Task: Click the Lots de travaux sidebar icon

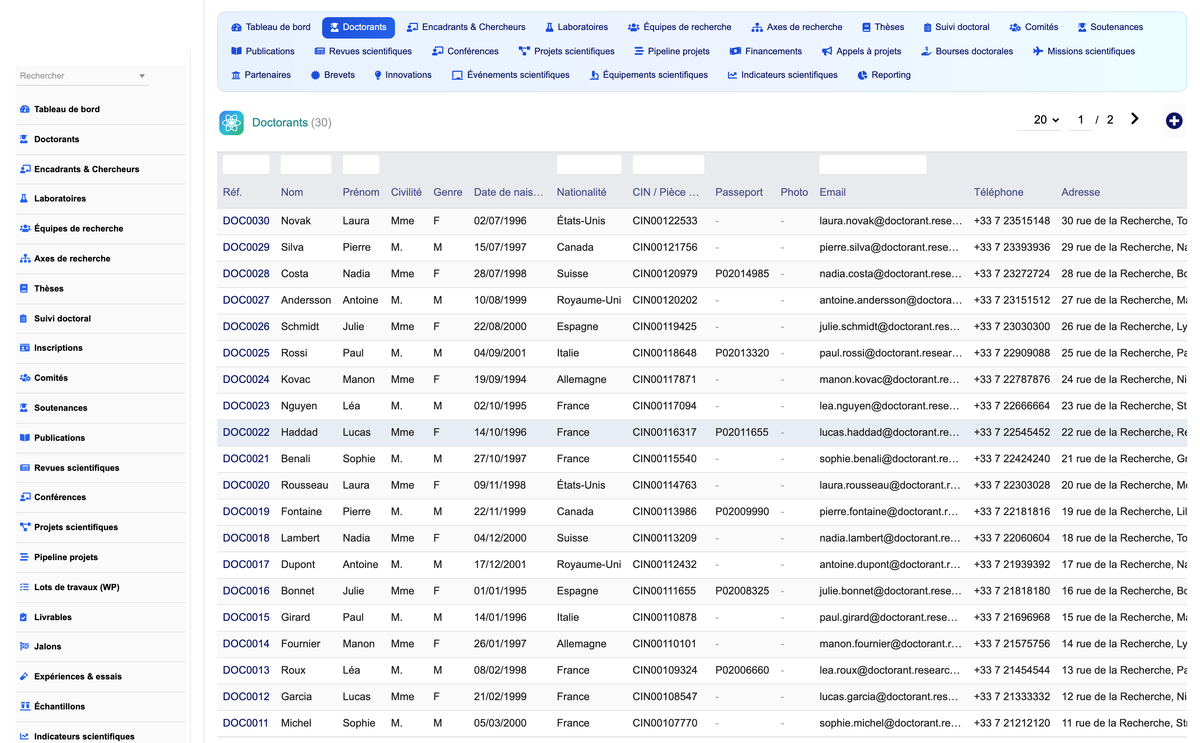Action: click(25, 587)
